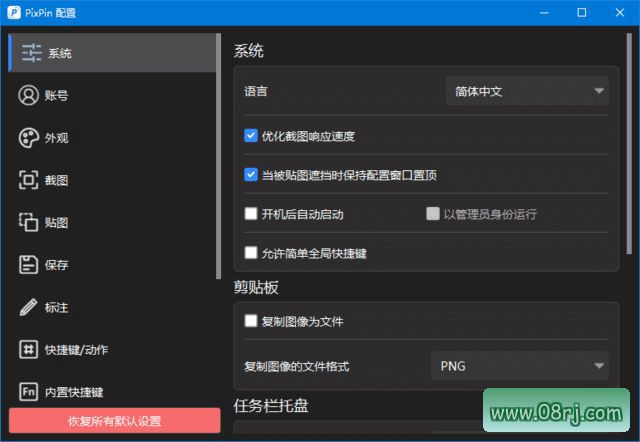Switch to the 外观 page label

coord(56,138)
